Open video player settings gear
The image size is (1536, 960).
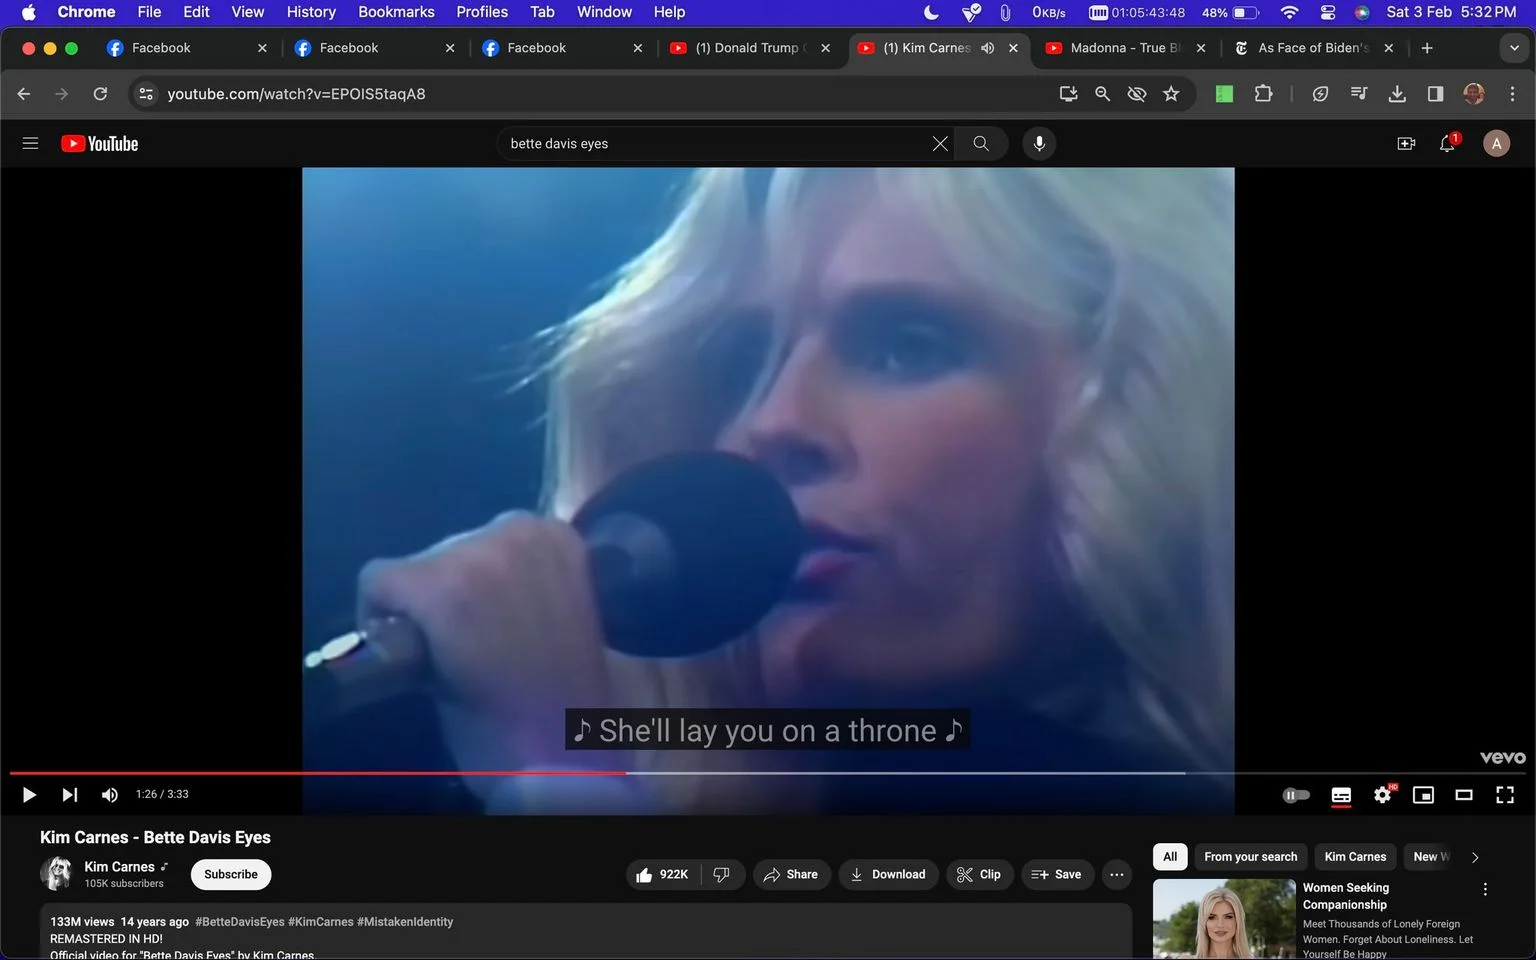[x=1382, y=795]
